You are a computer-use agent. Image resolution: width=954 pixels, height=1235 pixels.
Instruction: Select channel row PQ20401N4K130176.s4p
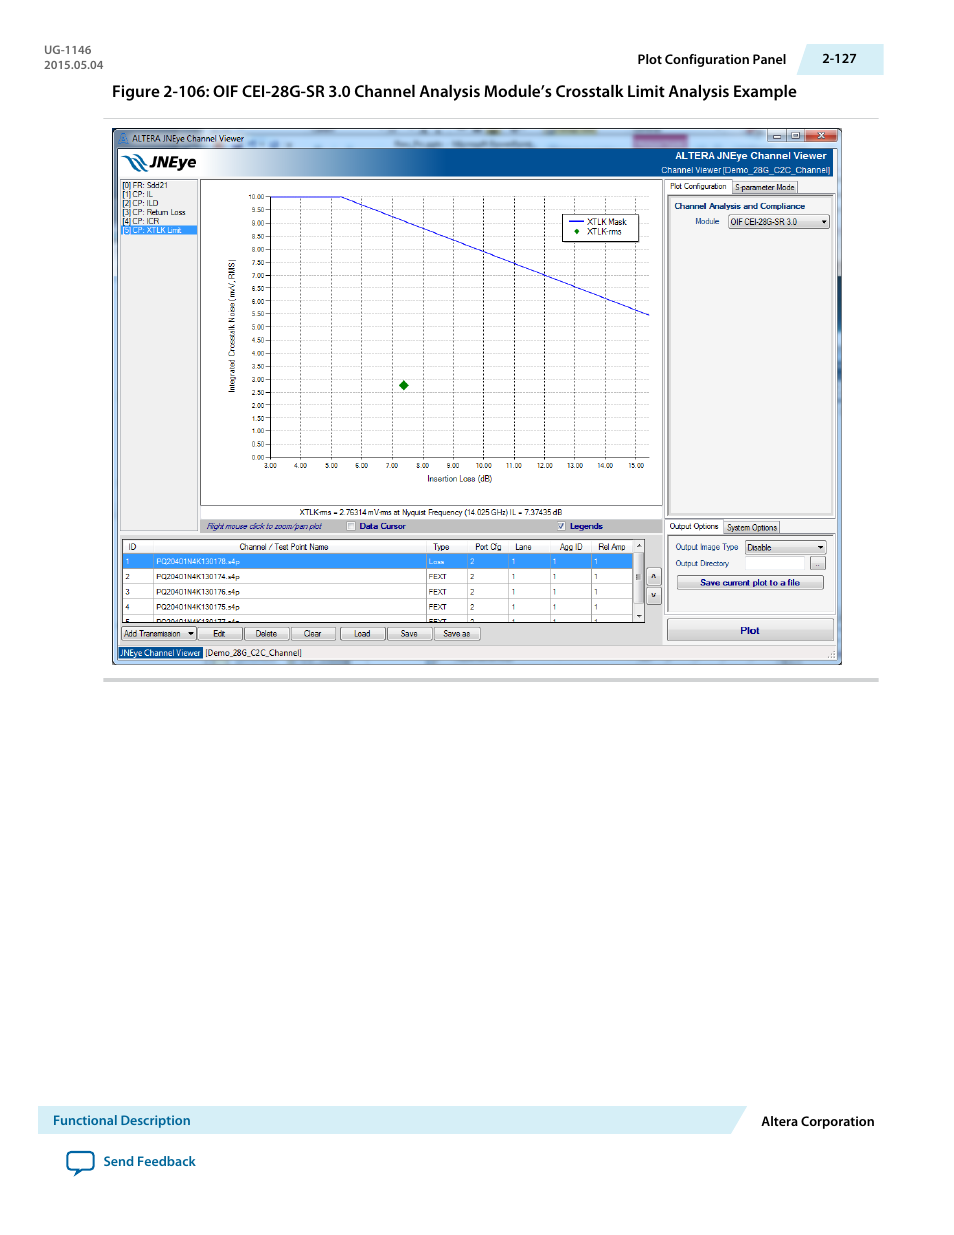pyautogui.click(x=378, y=591)
